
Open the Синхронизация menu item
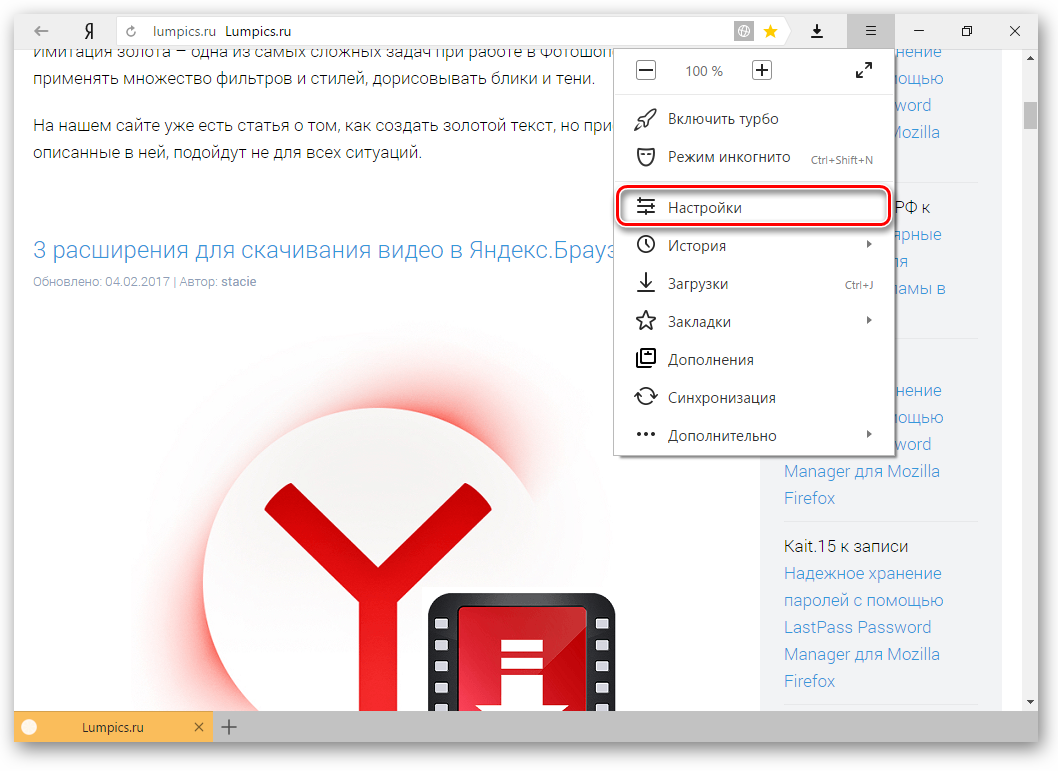point(721,398)
